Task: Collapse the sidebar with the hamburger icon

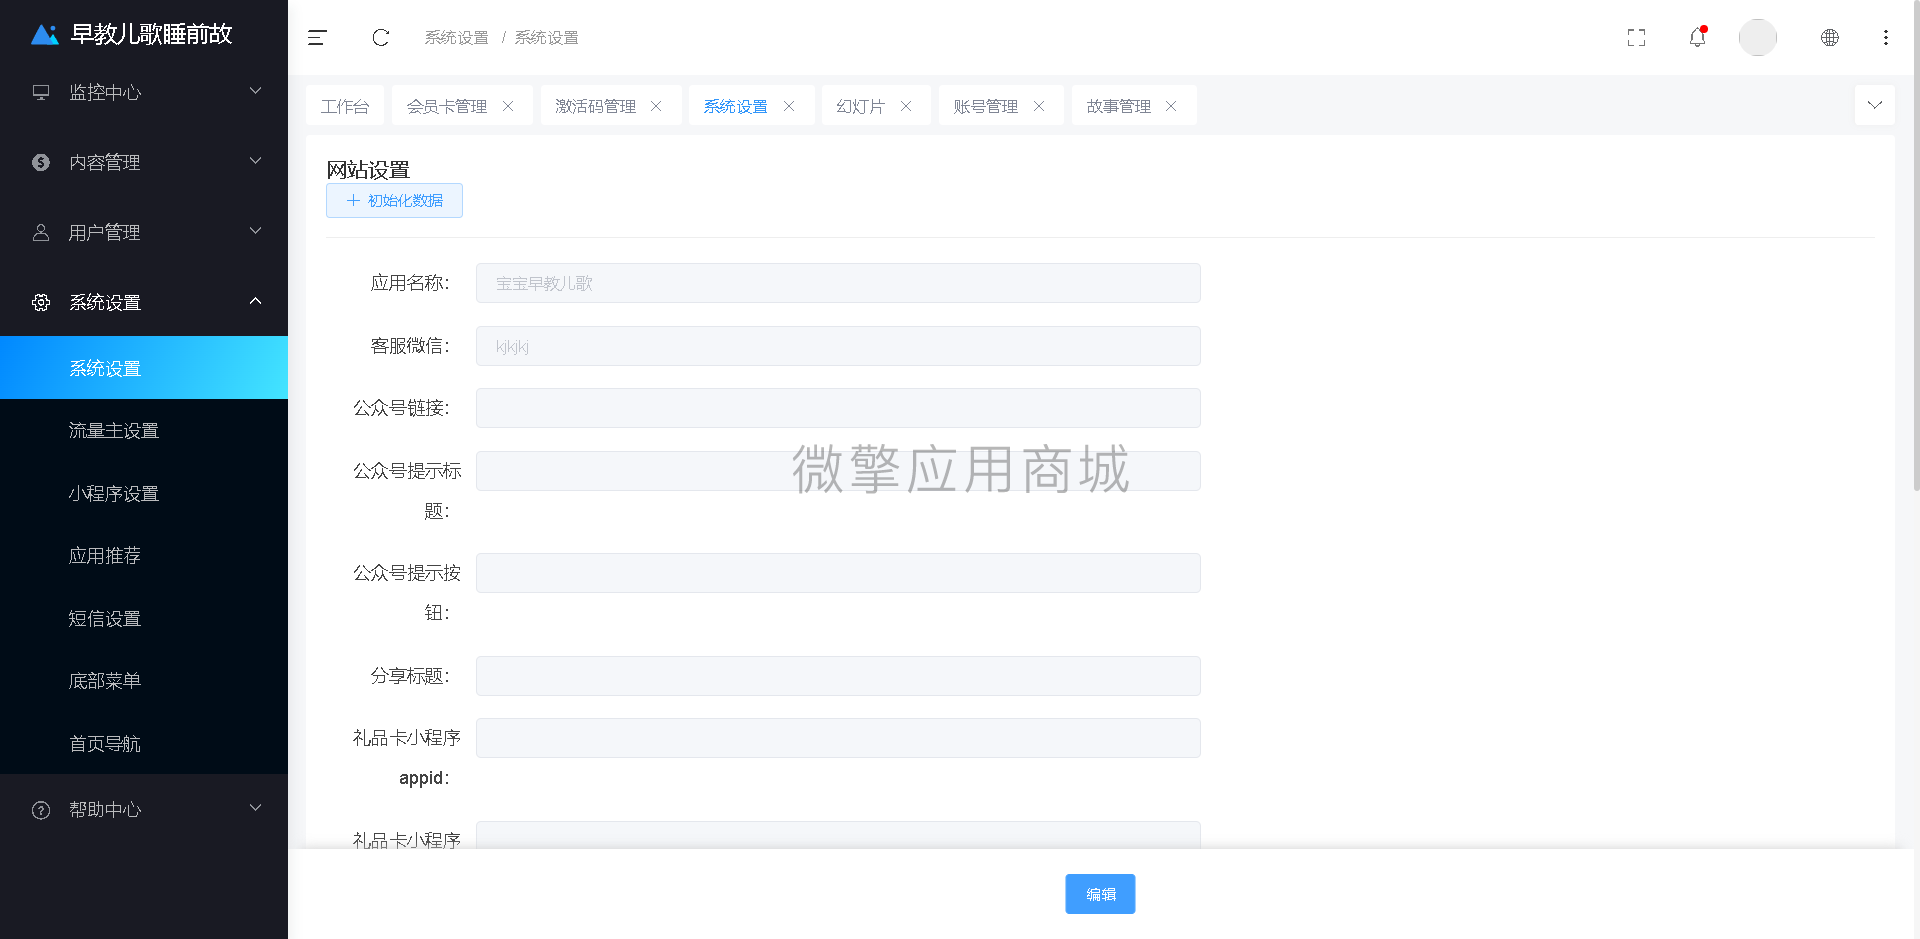Action: (317, 38)
